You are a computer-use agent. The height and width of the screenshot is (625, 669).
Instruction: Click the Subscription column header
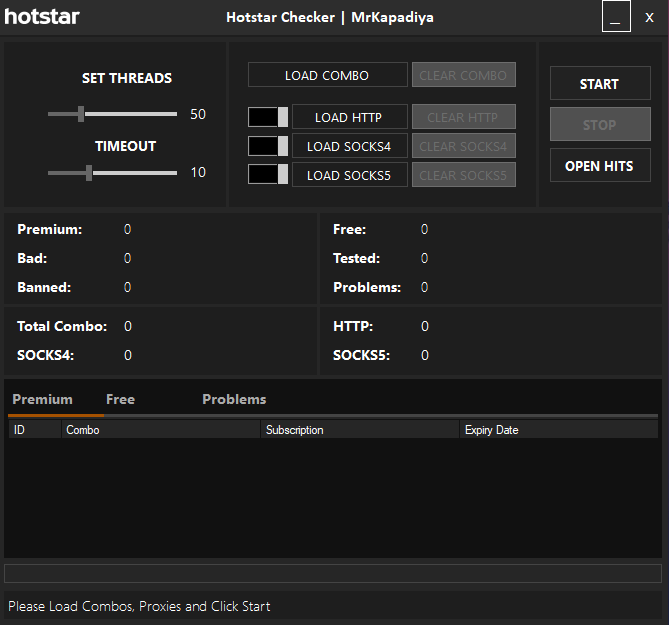pos(360,430)
